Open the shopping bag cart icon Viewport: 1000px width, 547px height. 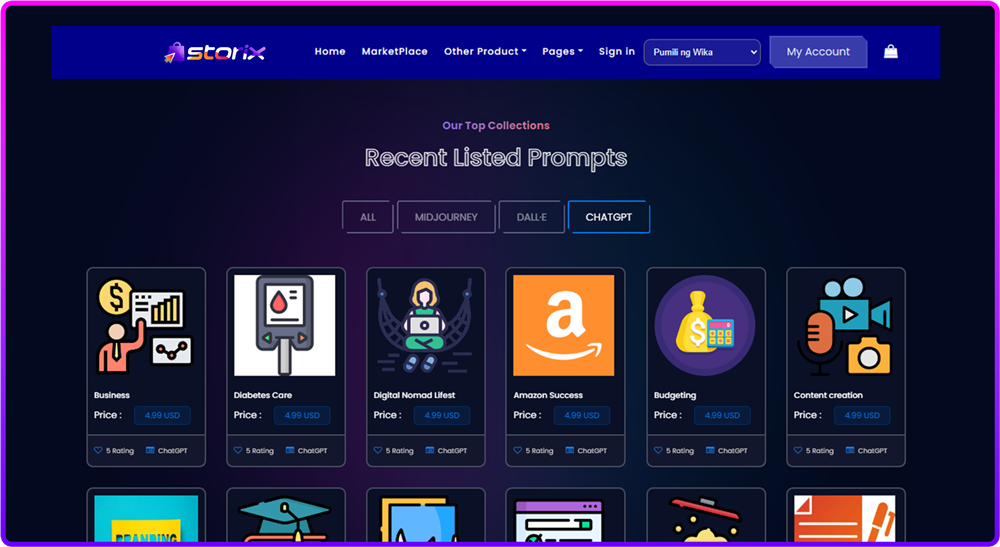pos(890,52)
